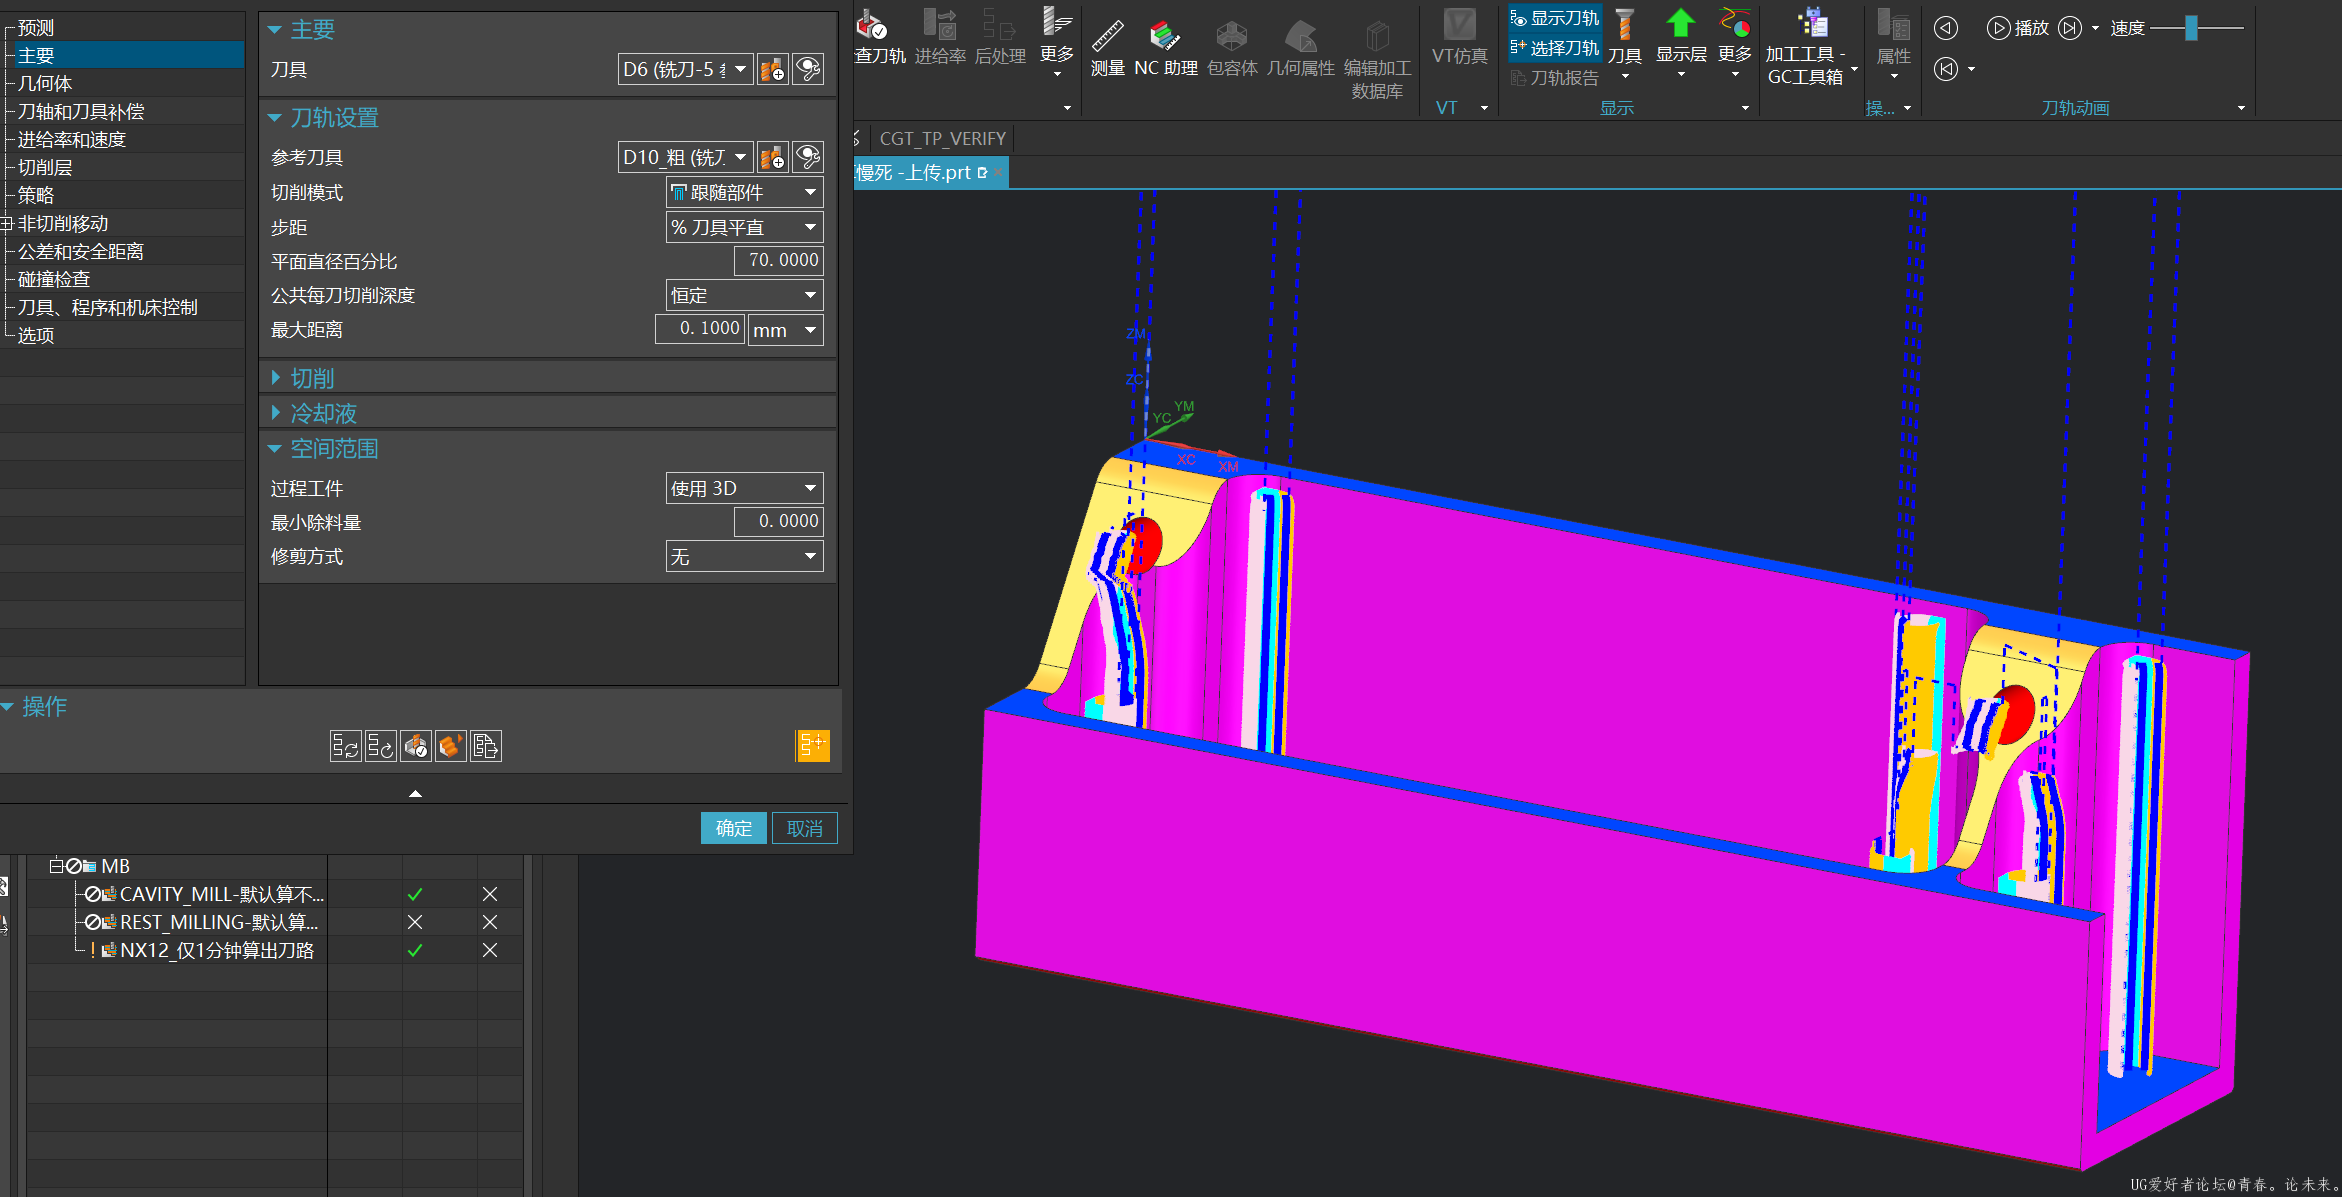Switch to the CGT_TP_VERIFY tab

coord(942,139)
